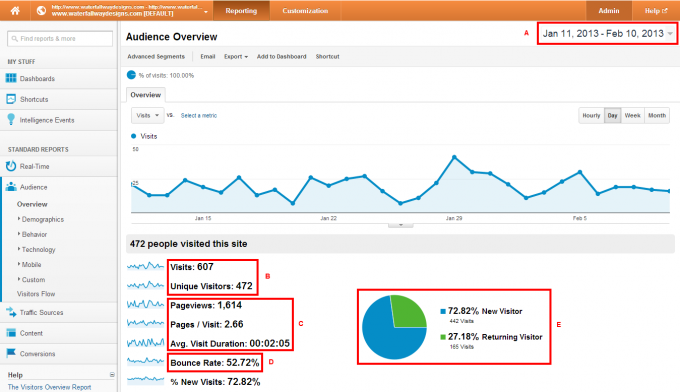Select the Day graph granularity
The image size is (680, 392).
[x=612, y=115]
